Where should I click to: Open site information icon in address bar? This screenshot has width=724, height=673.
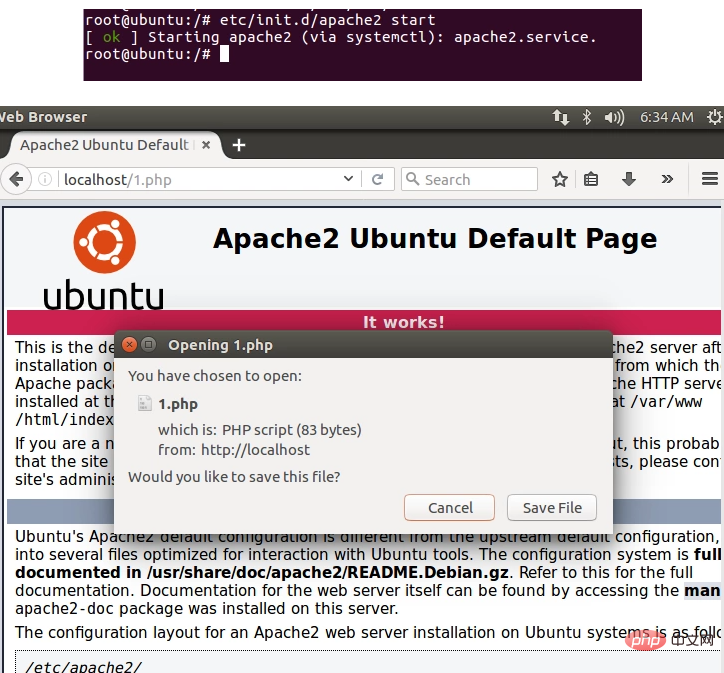45,179
